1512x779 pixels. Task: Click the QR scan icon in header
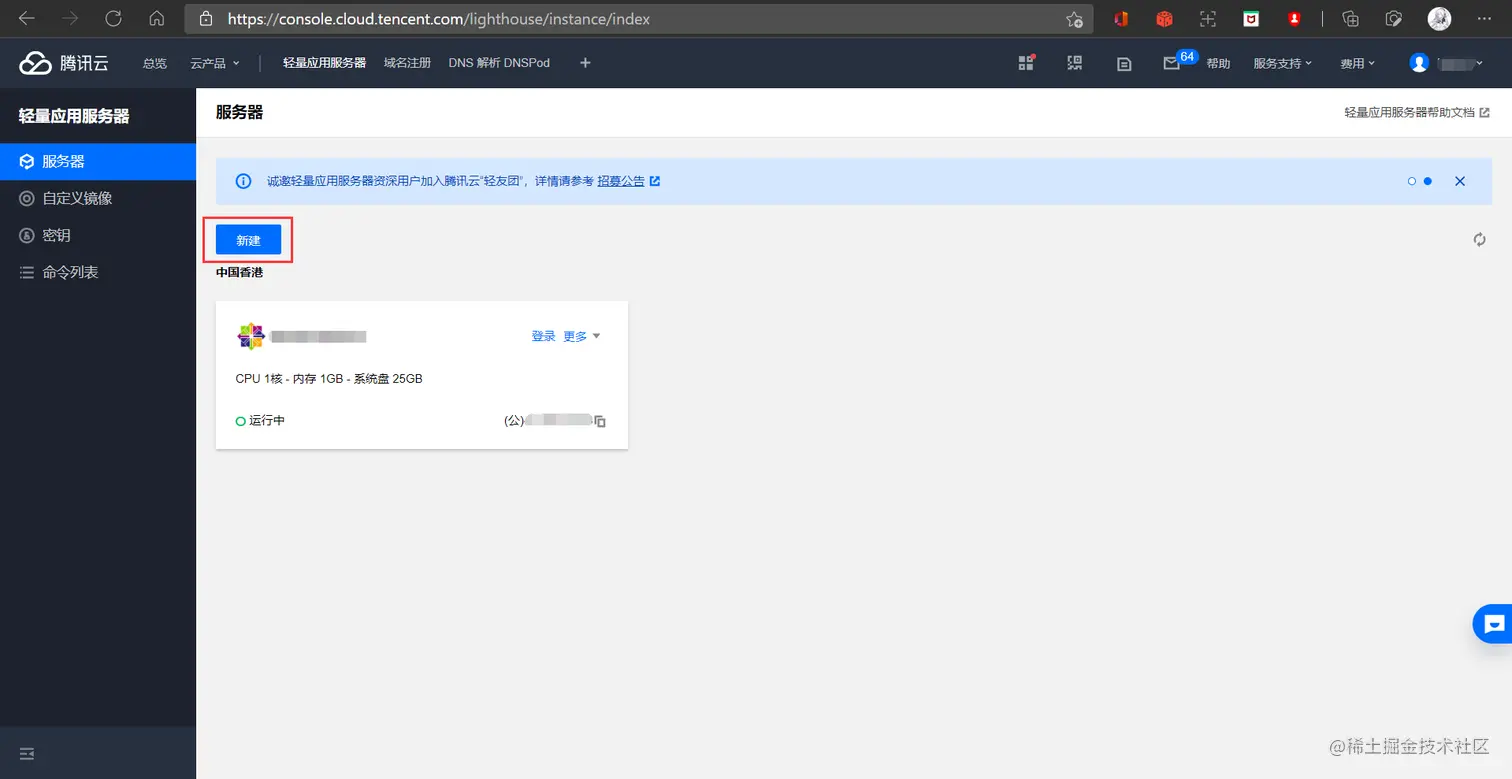click(1075, 63)
